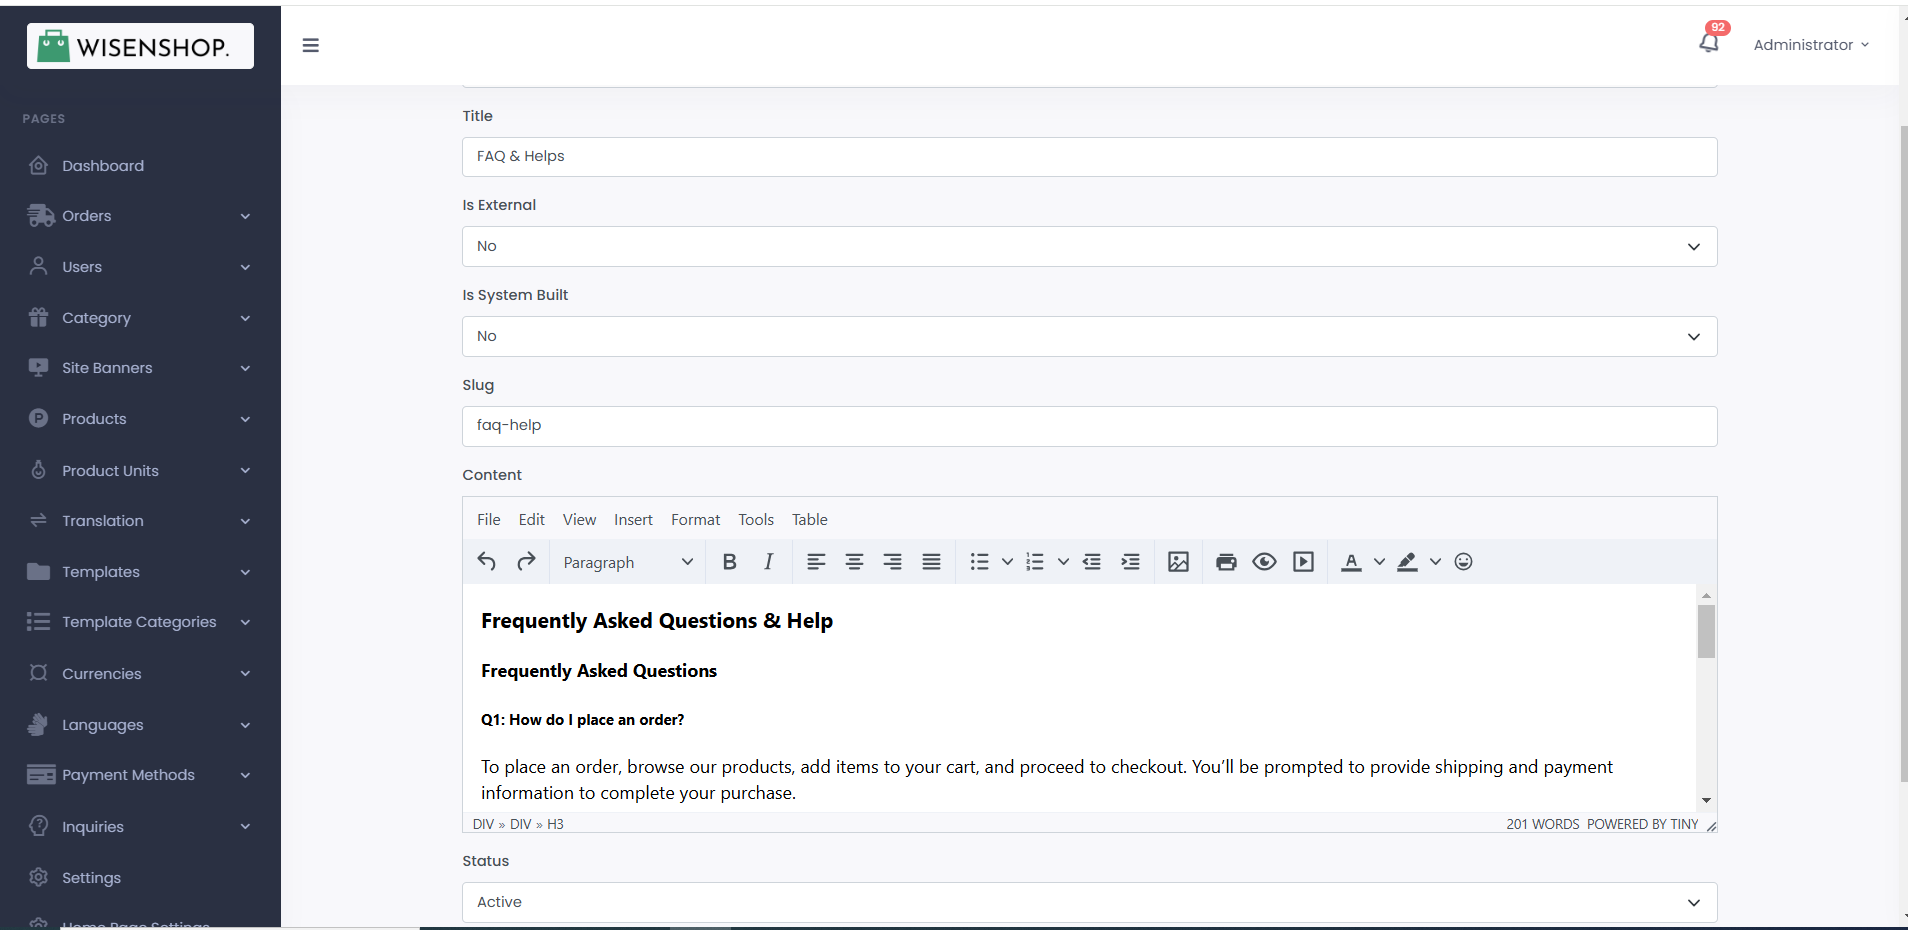Open the Insert menu in the editor

[632, 519]
